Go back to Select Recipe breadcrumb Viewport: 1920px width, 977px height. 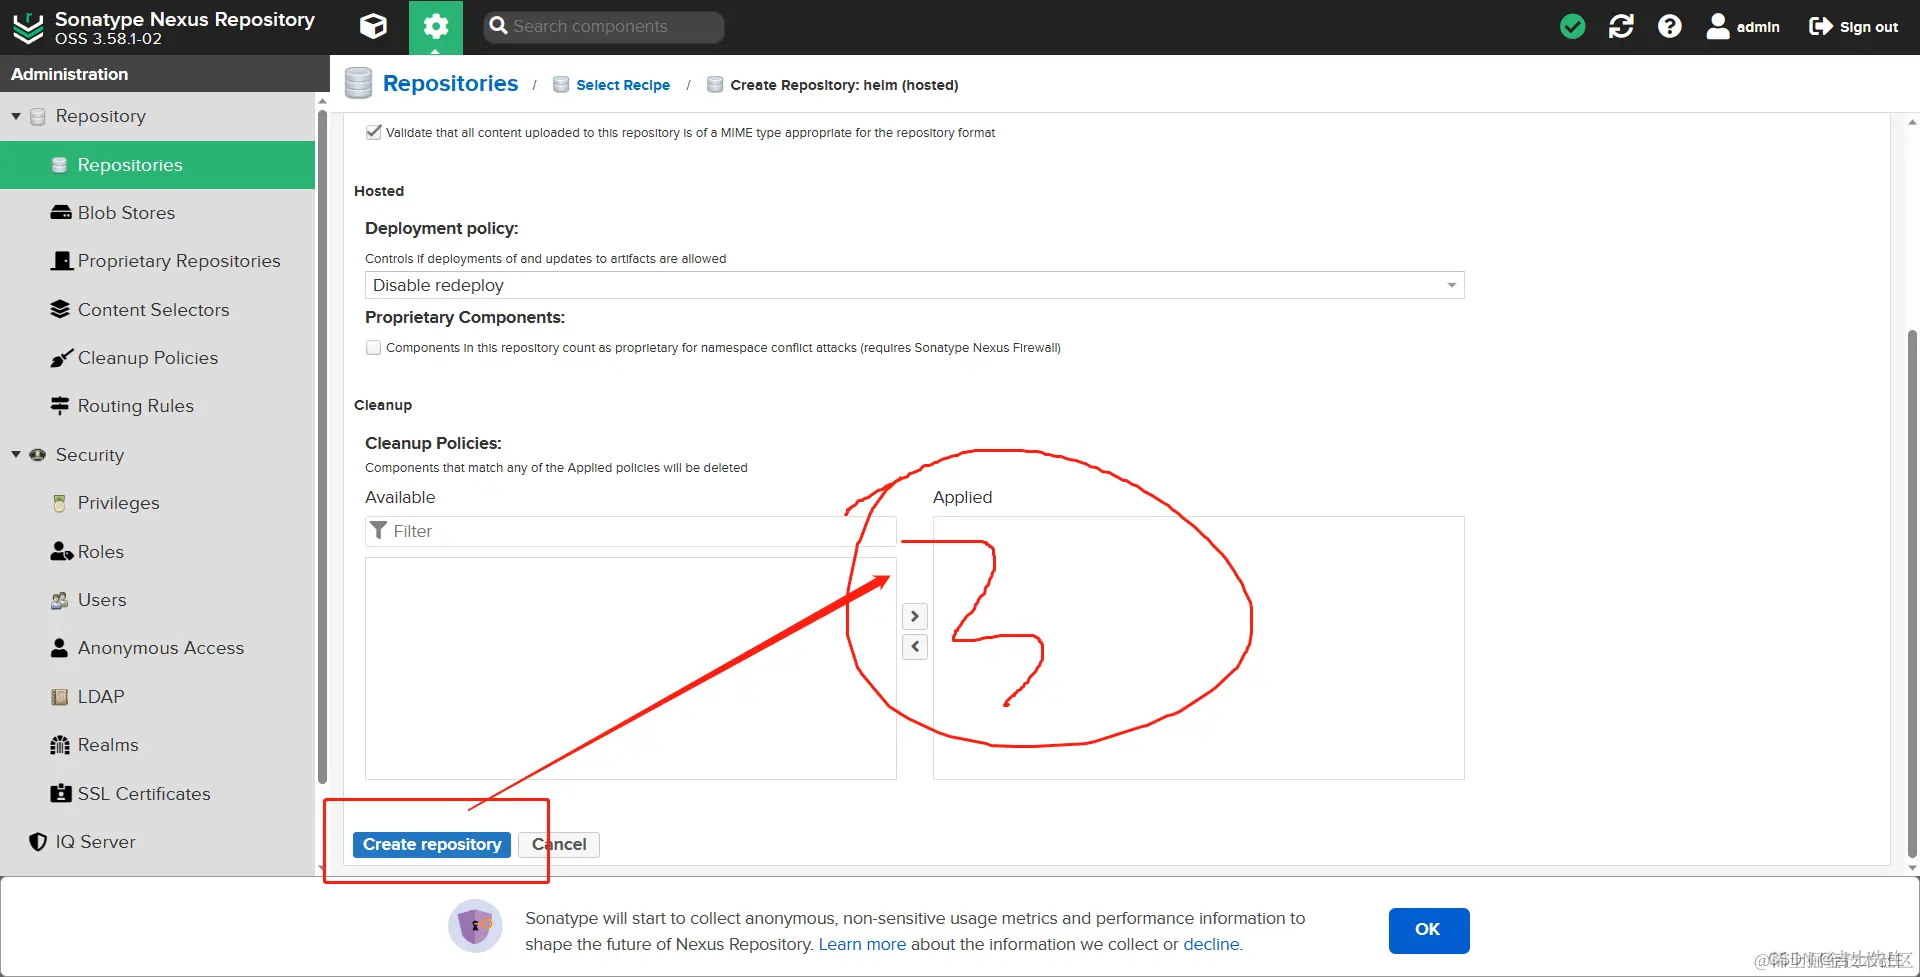point(623,85)
